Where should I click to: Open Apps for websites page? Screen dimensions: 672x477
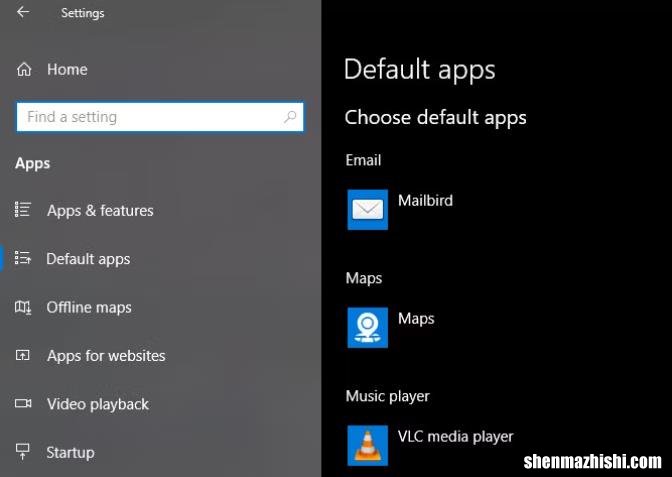(x=106, y=356)
